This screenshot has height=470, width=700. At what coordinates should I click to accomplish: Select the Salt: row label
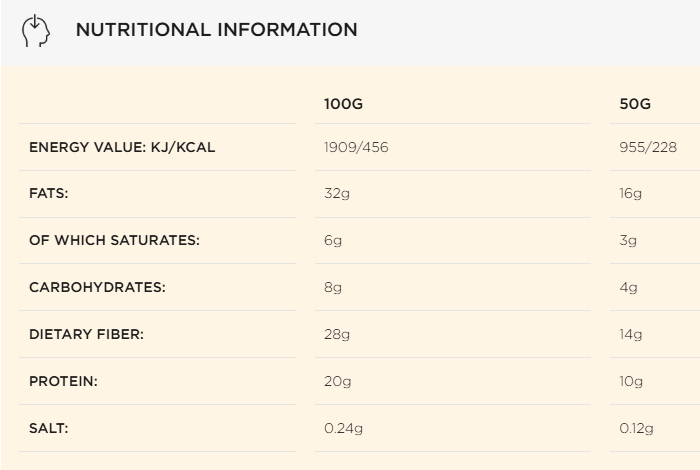pos(49,428)
